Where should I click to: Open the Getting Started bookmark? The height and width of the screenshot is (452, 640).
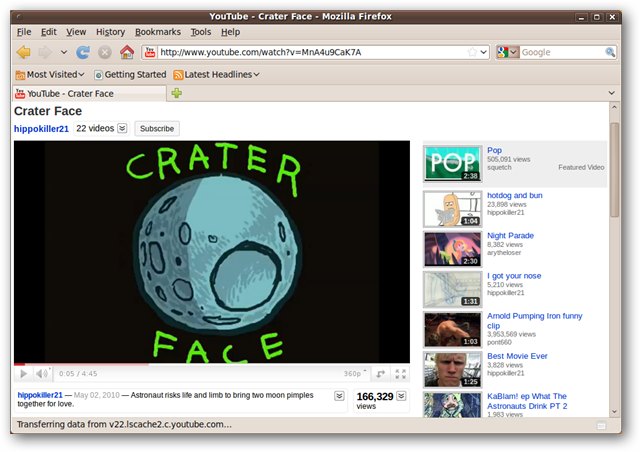[130, 74]
